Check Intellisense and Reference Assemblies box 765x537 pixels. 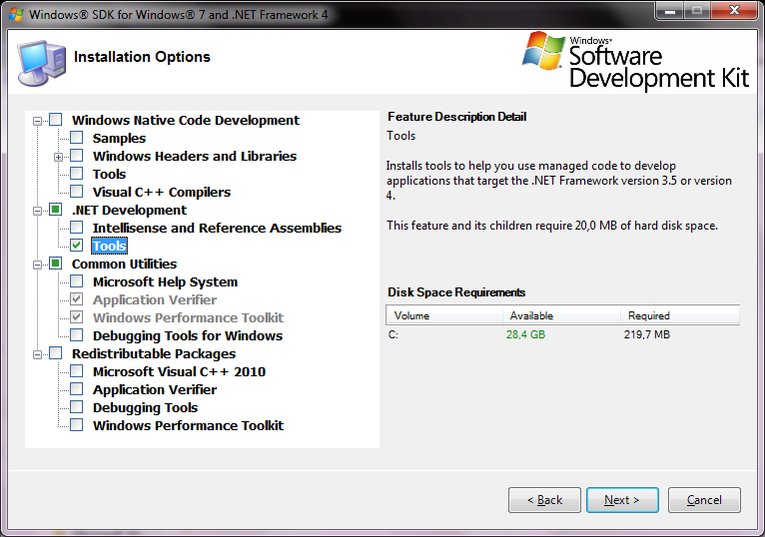tap(77, 227)
